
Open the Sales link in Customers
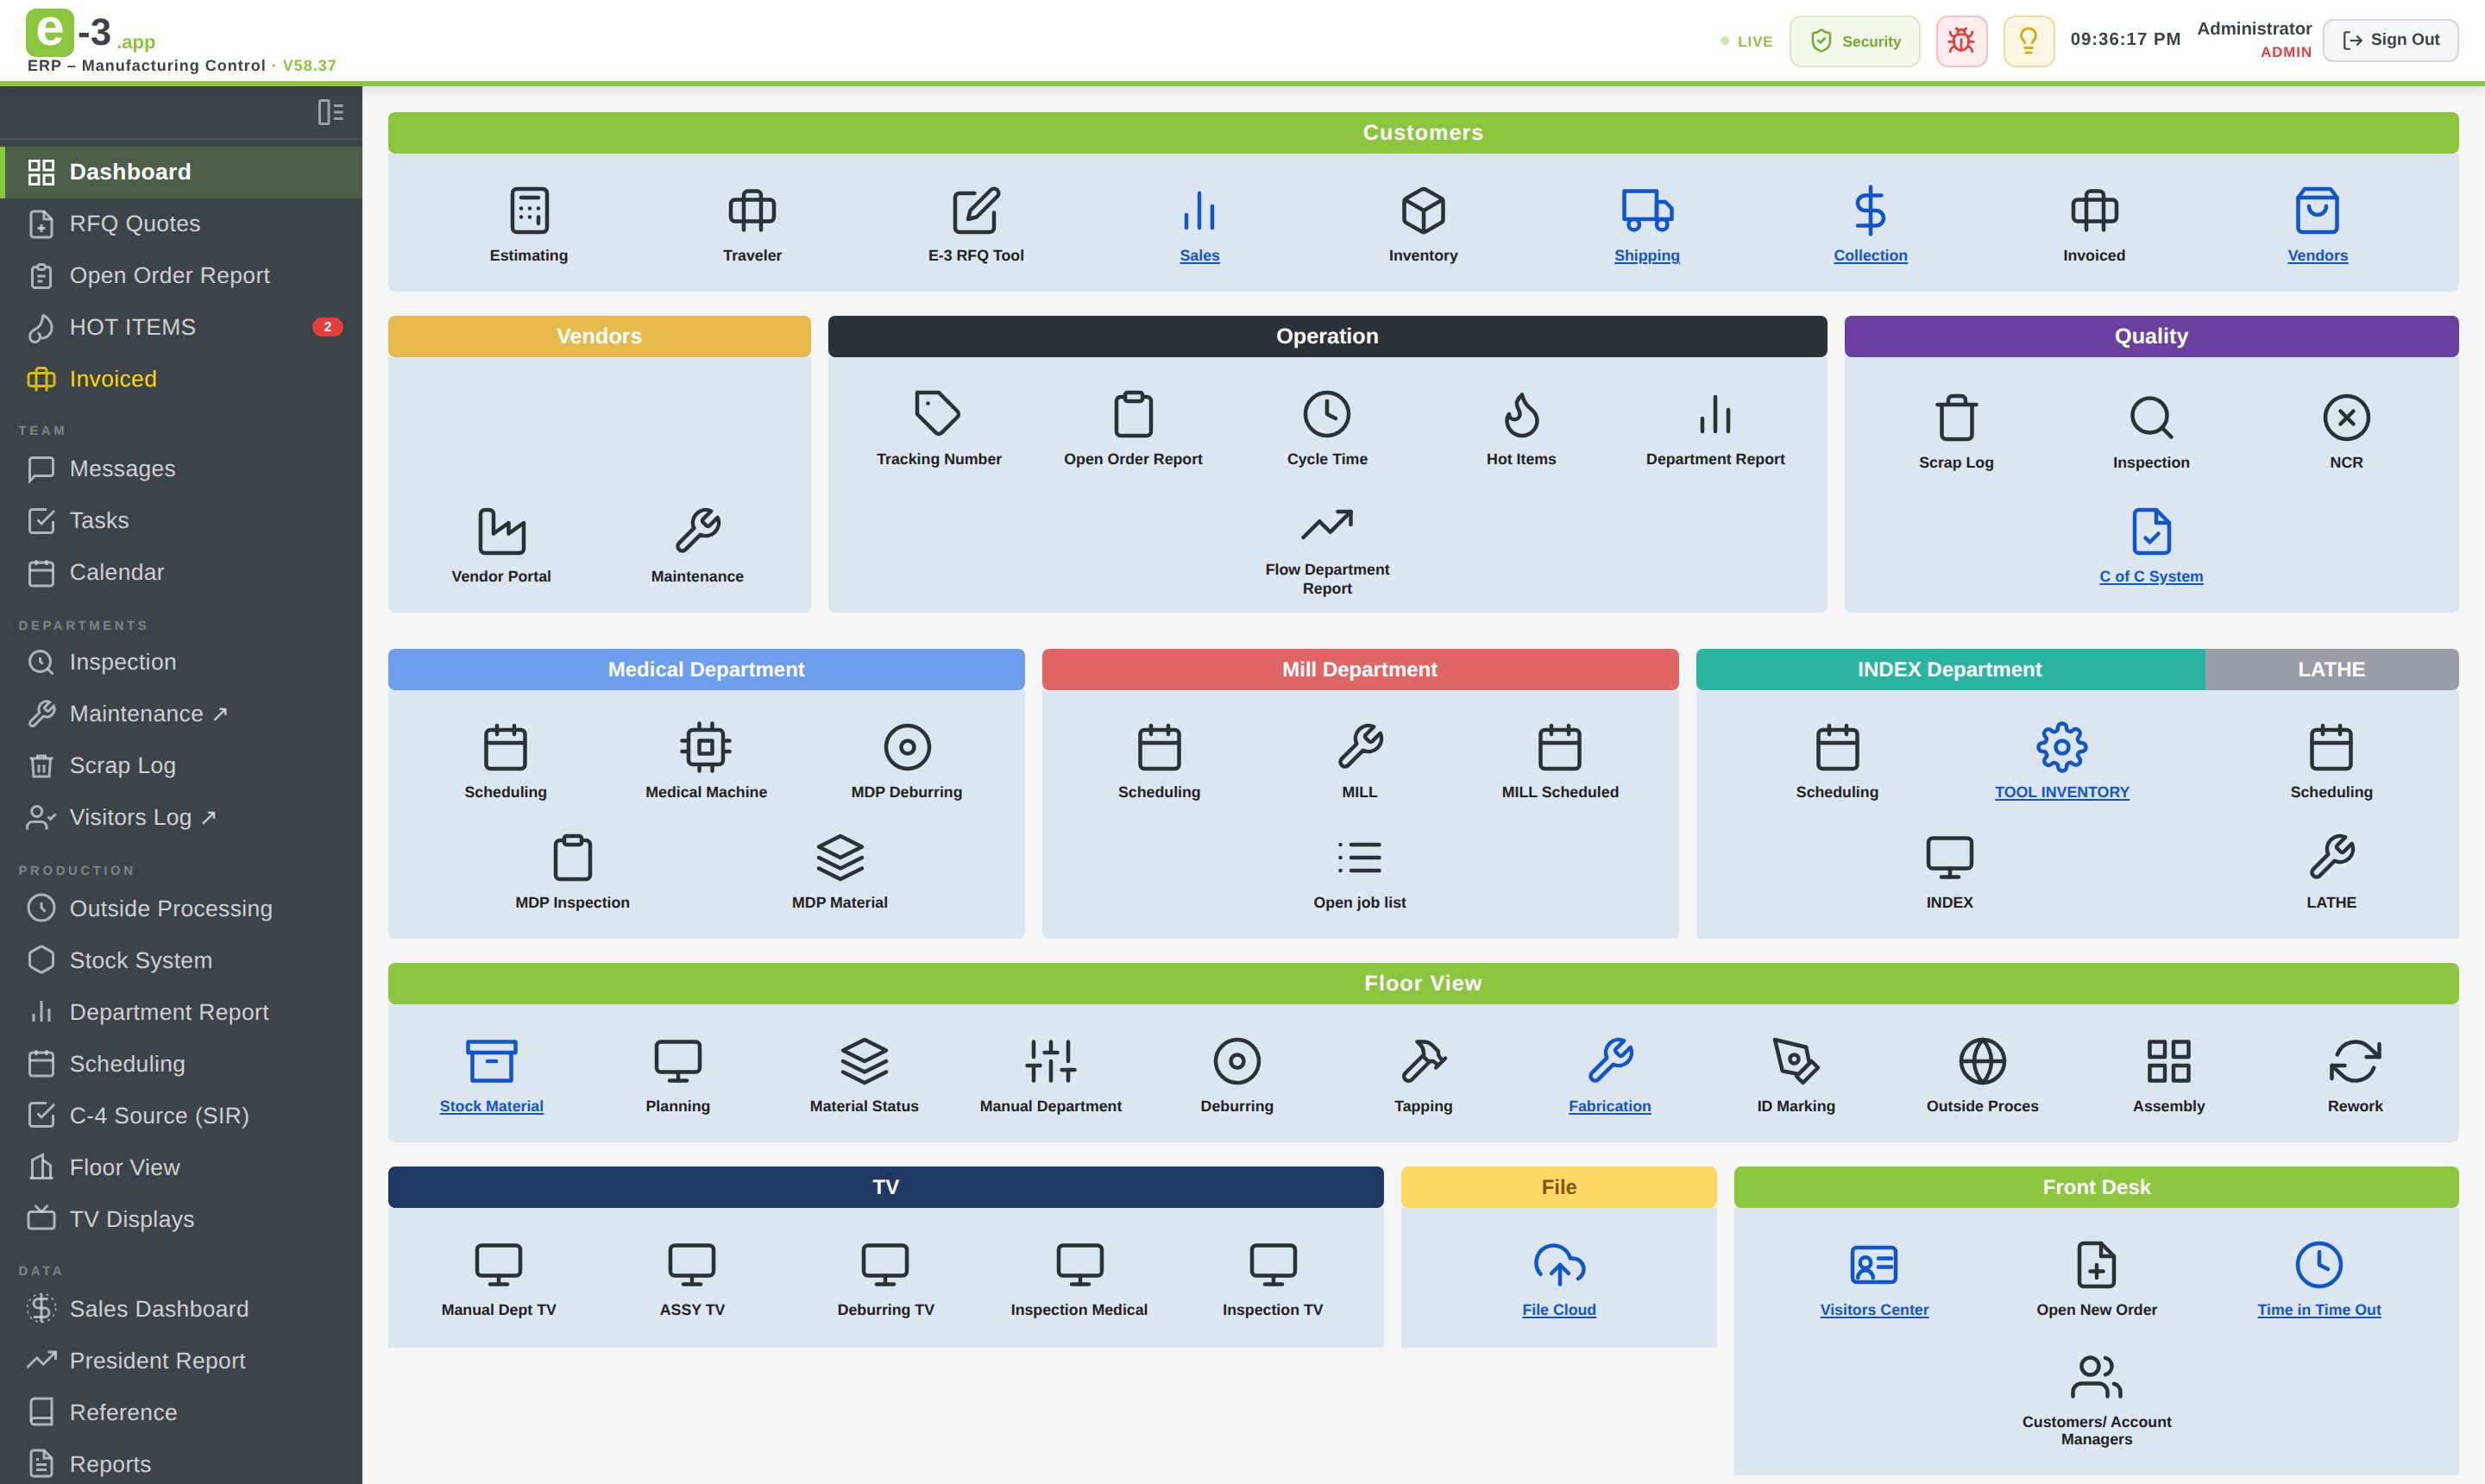coord(1199,256)
